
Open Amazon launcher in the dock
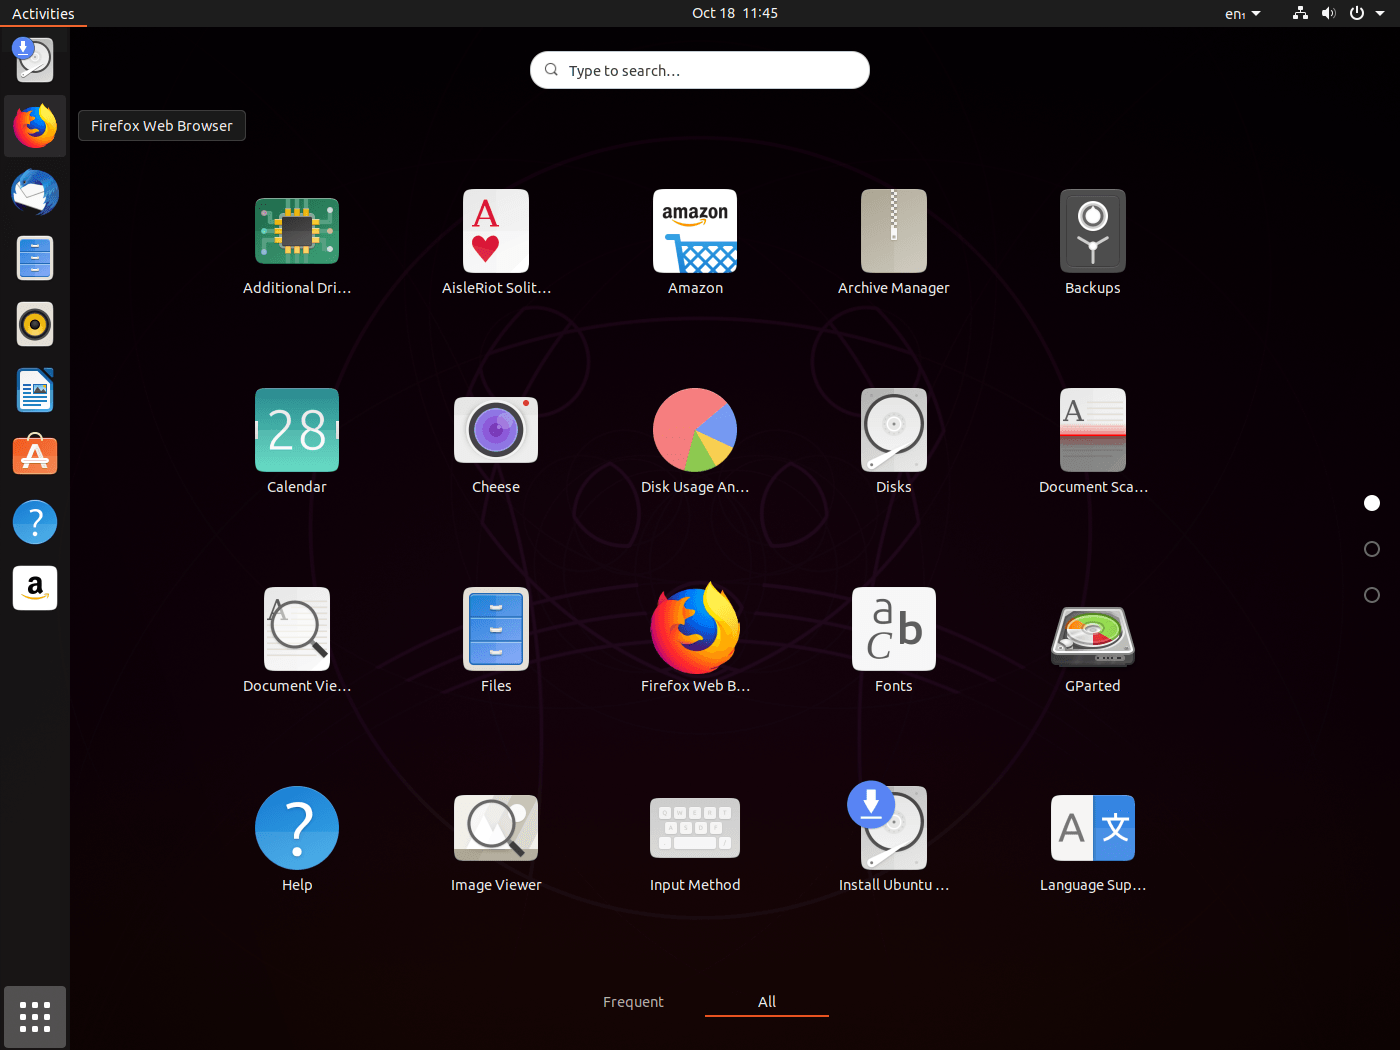(35, 588)
